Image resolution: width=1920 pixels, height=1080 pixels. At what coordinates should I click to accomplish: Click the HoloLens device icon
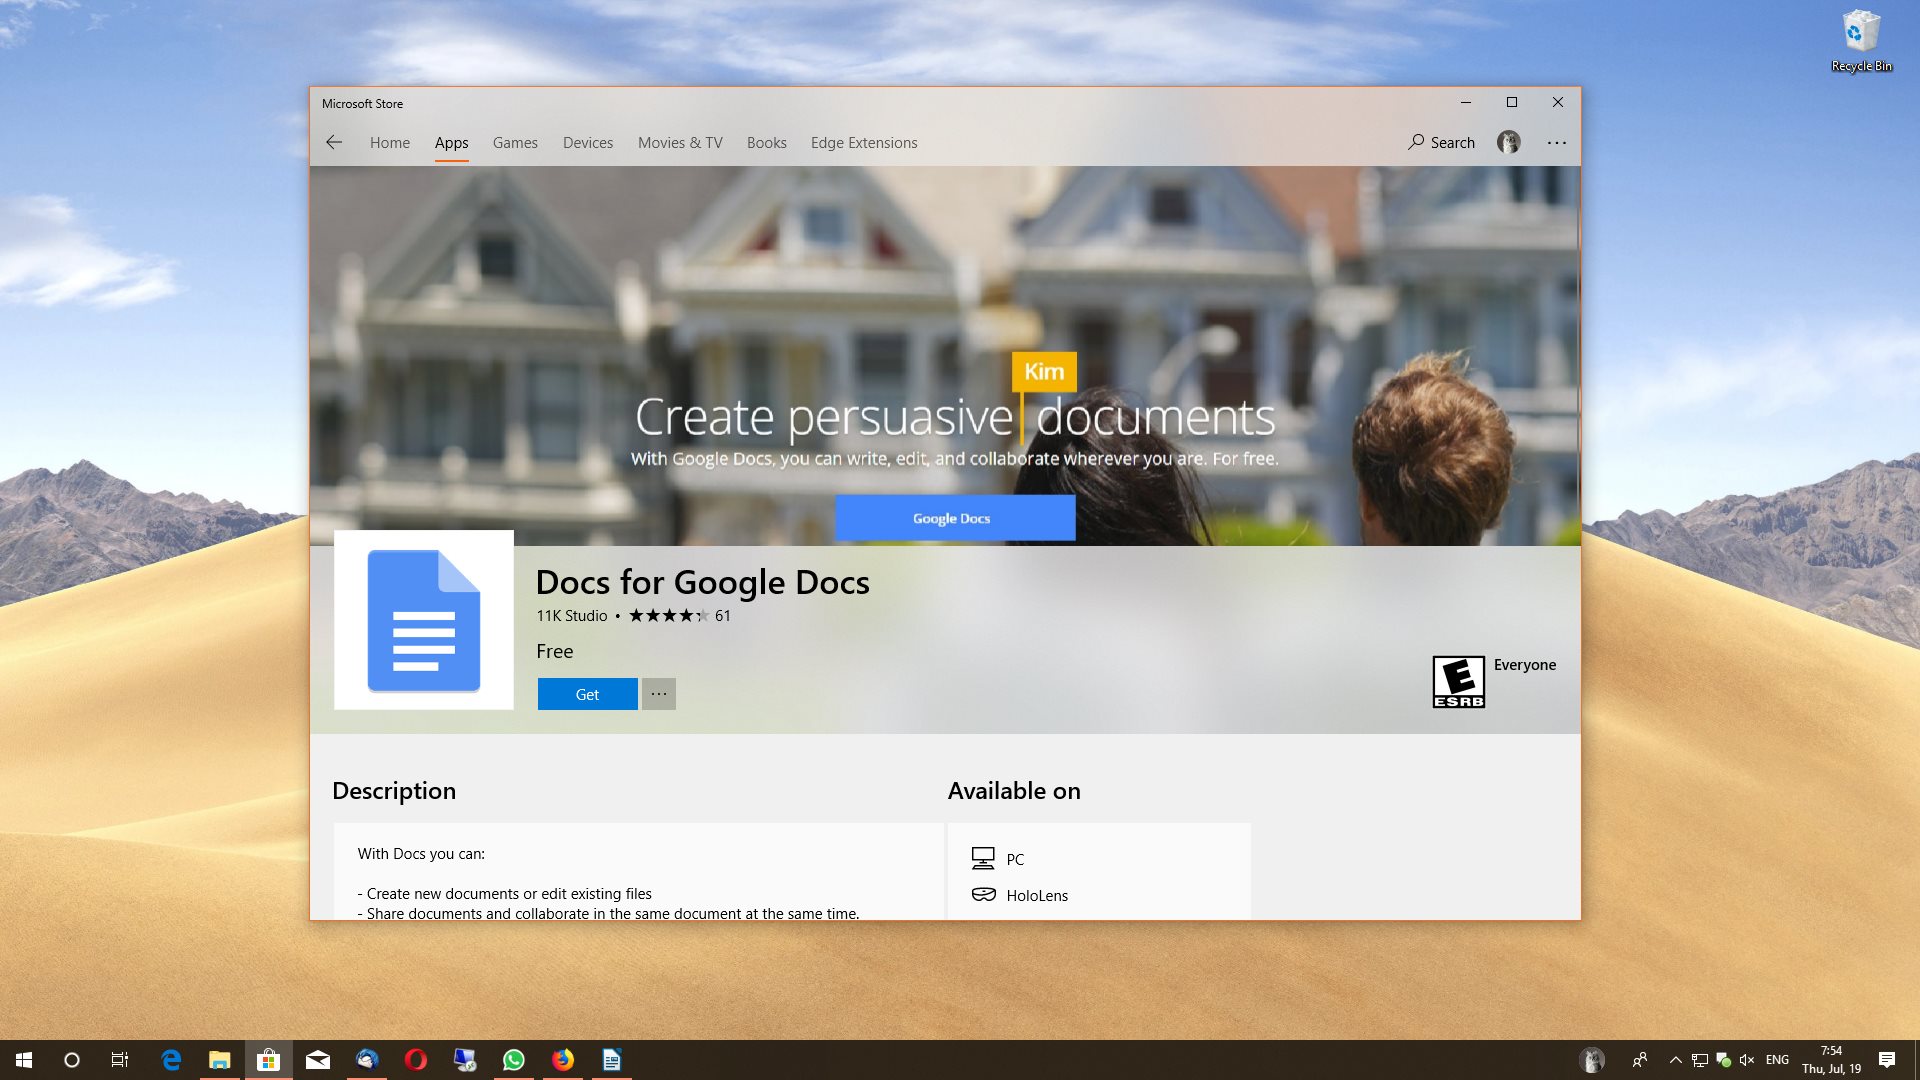pyautogui.click(x=983, y=895)
